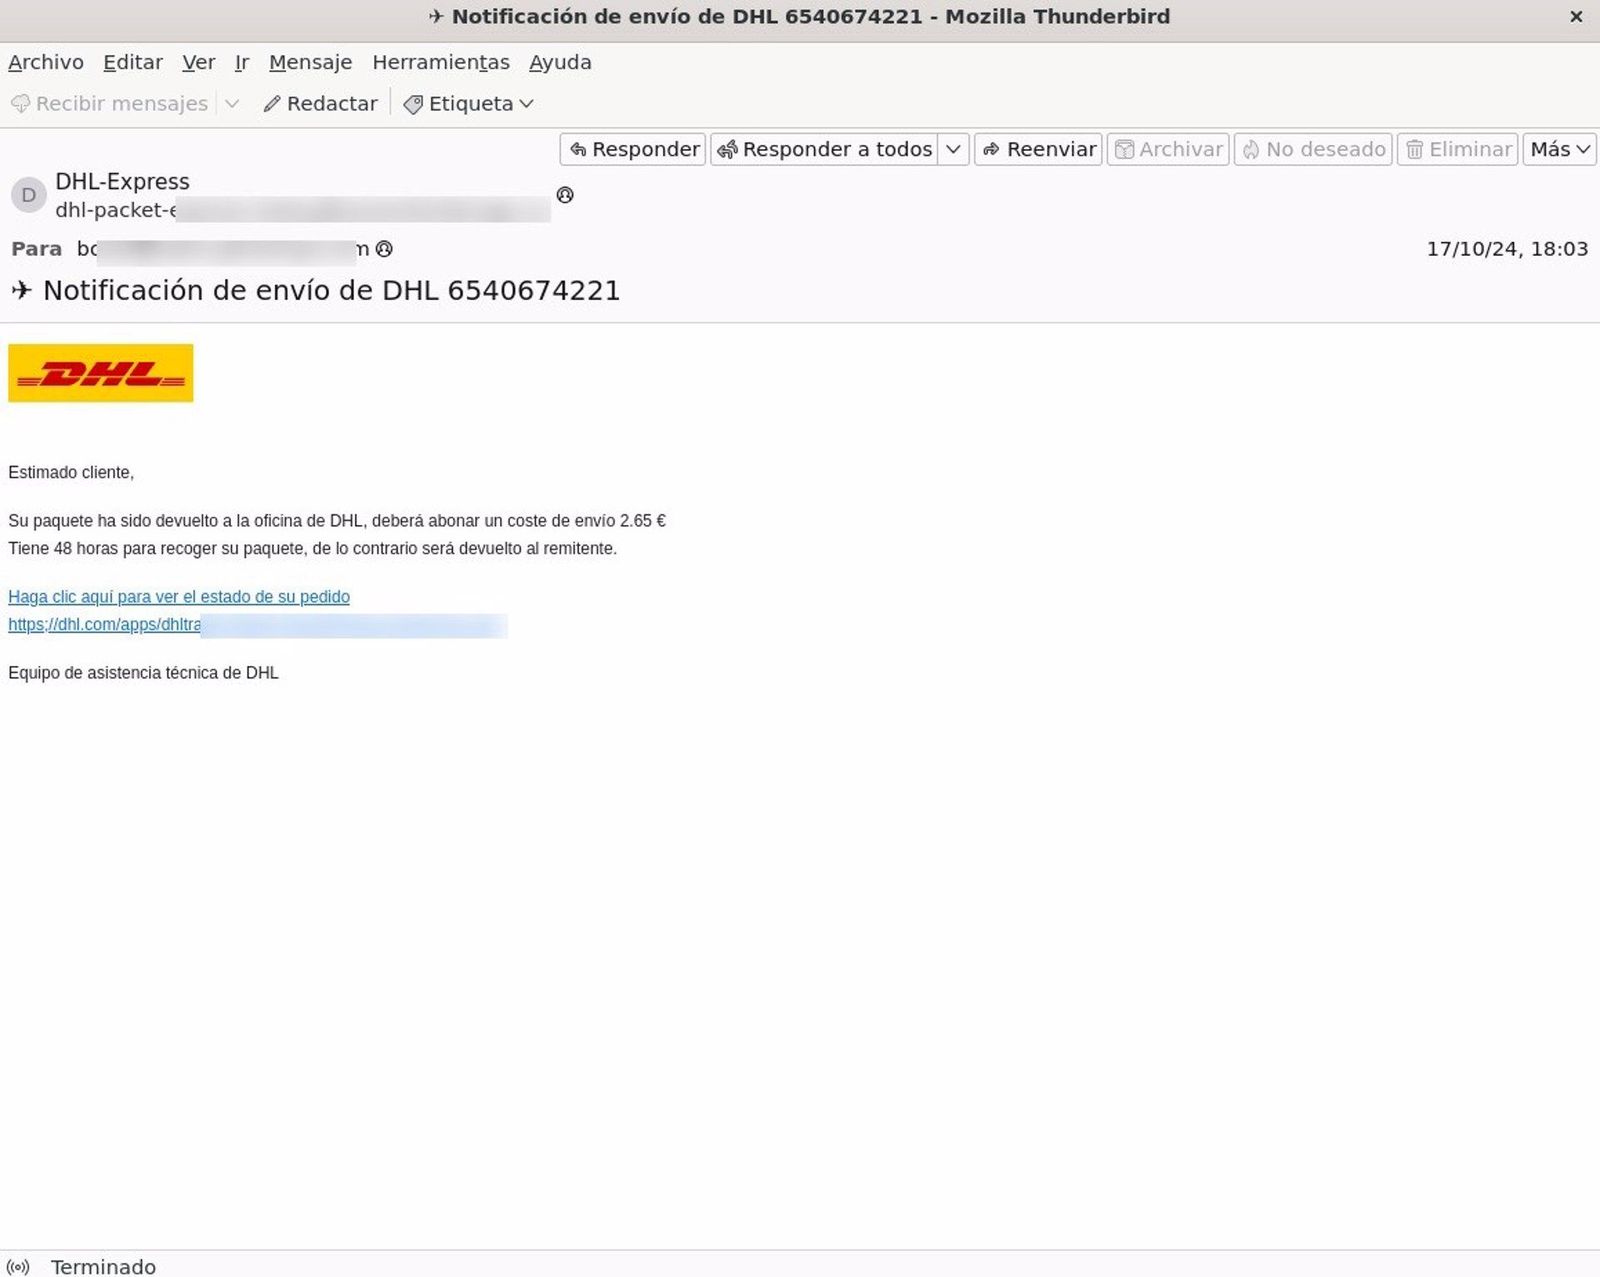Open the Herramientas menu

point(440,62)
